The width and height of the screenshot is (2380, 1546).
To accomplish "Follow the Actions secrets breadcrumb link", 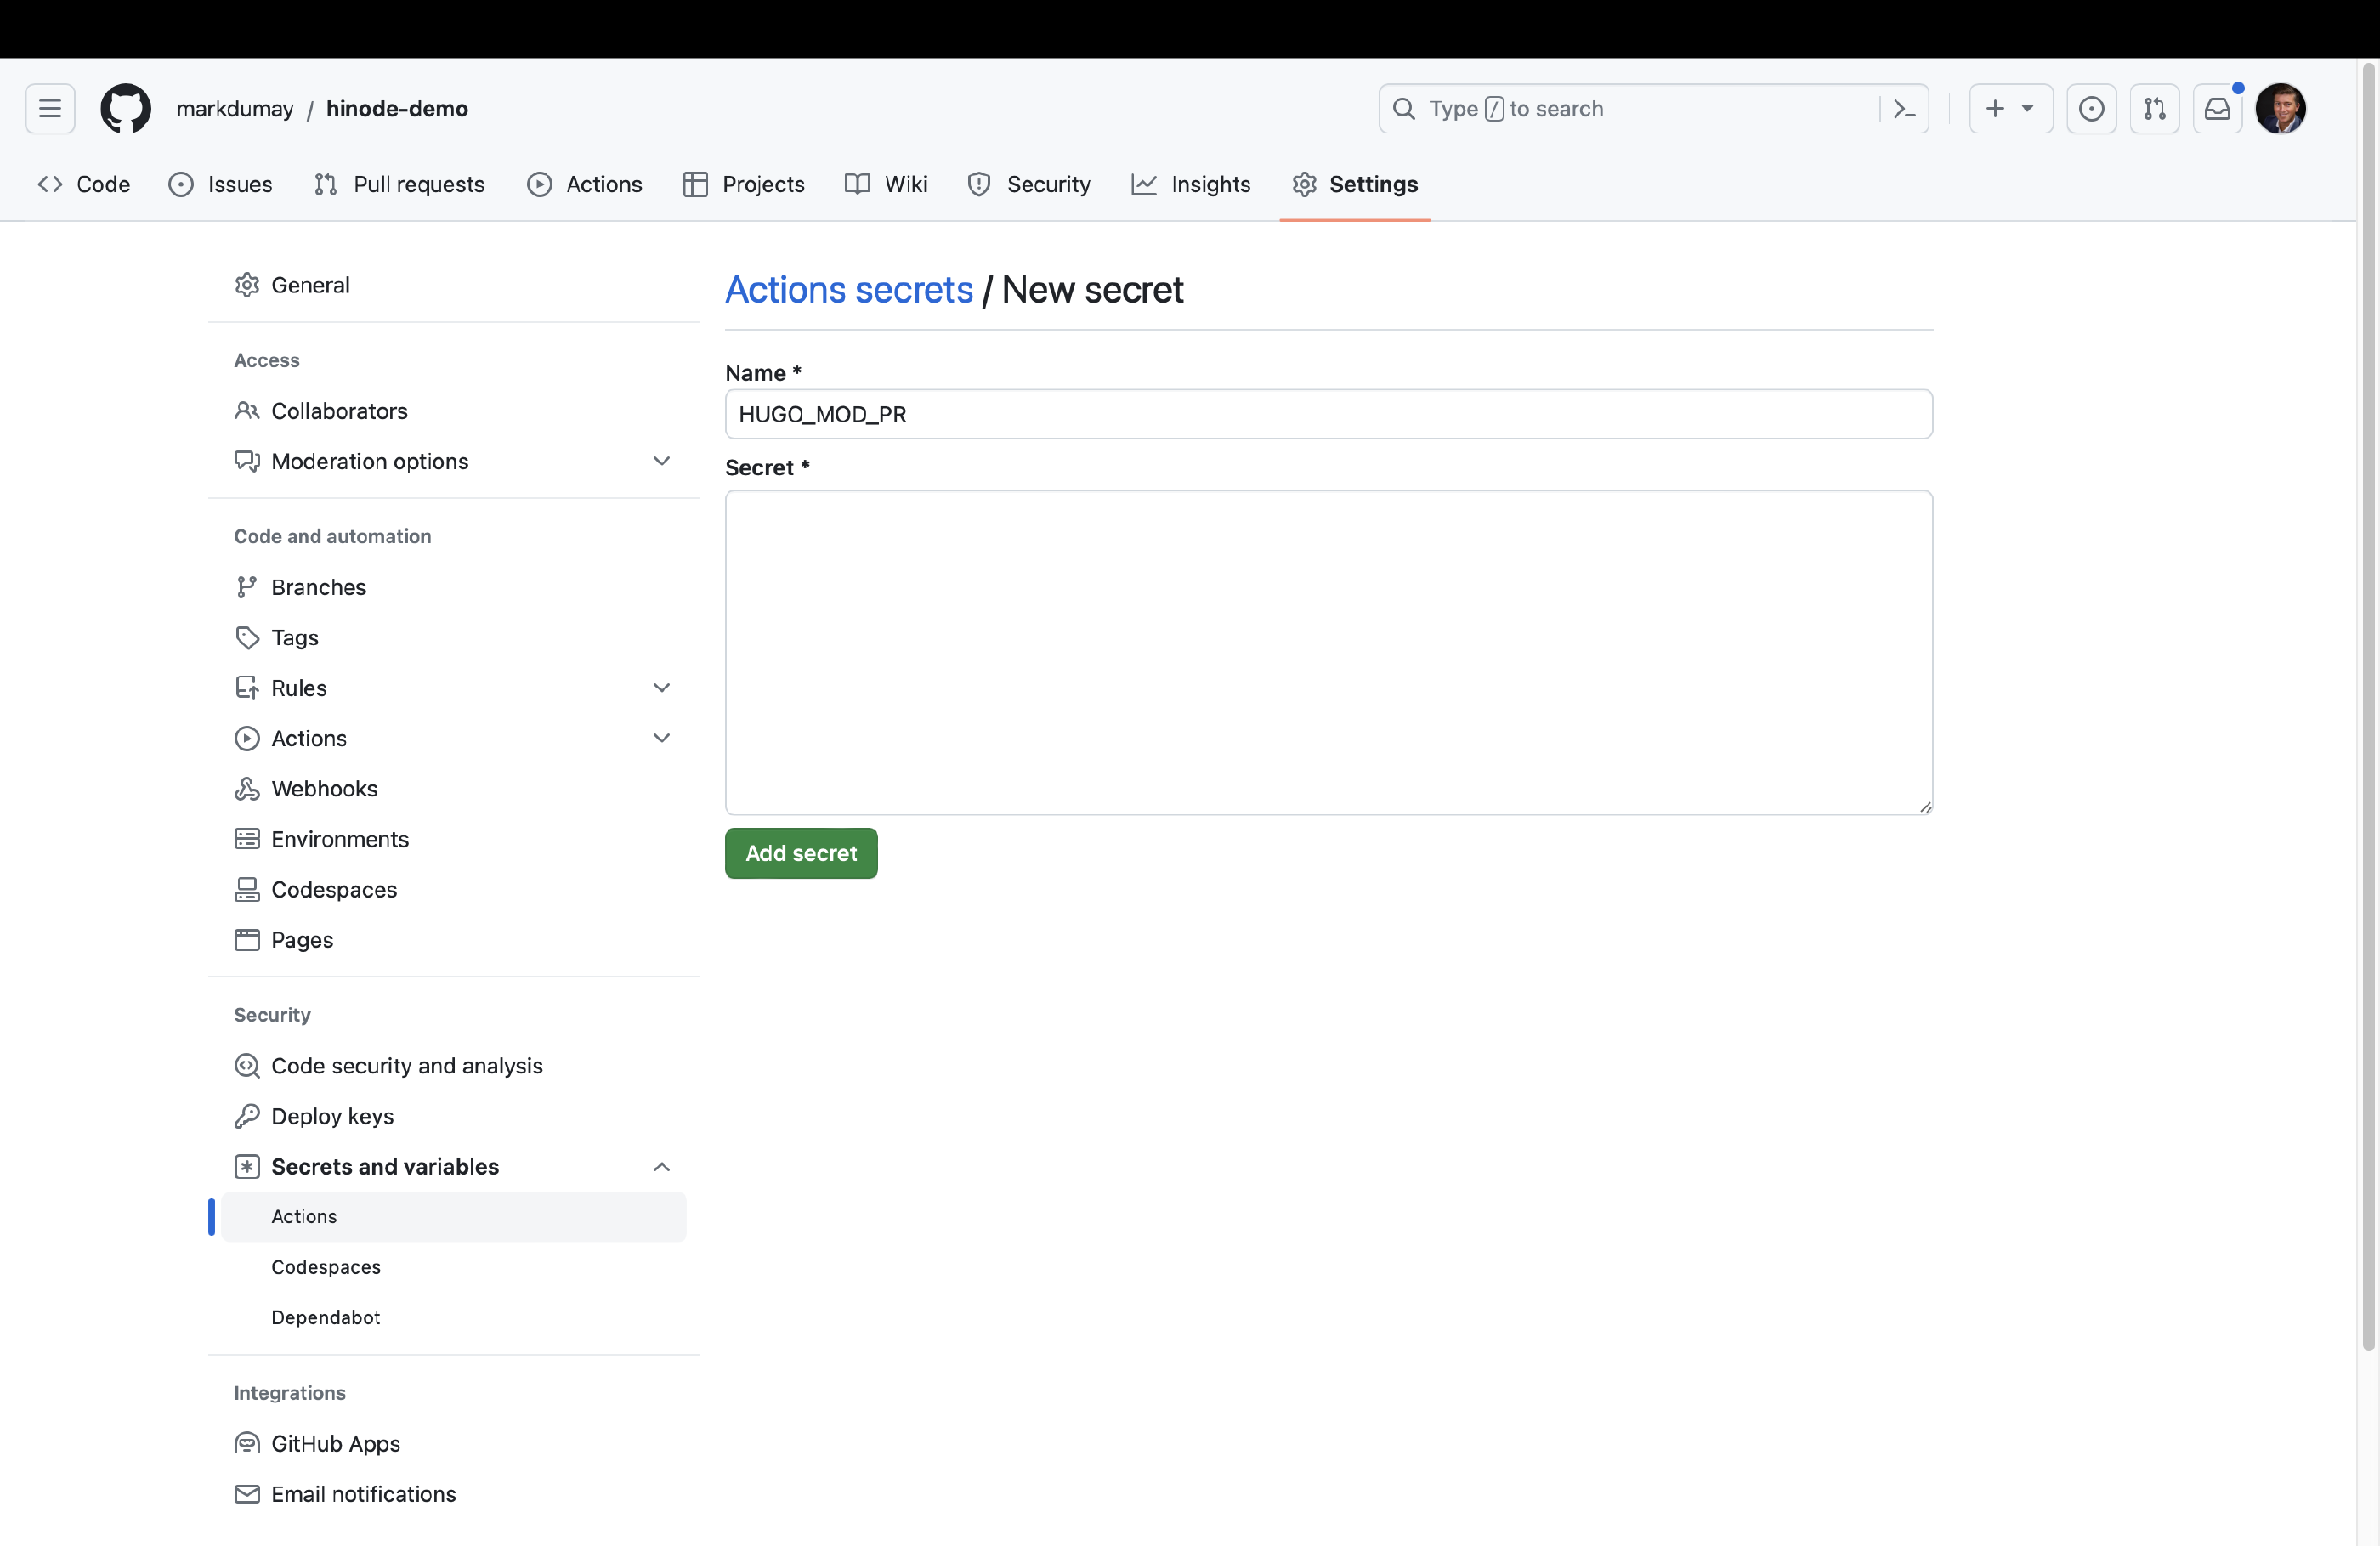I will click(x=848, y=290).
